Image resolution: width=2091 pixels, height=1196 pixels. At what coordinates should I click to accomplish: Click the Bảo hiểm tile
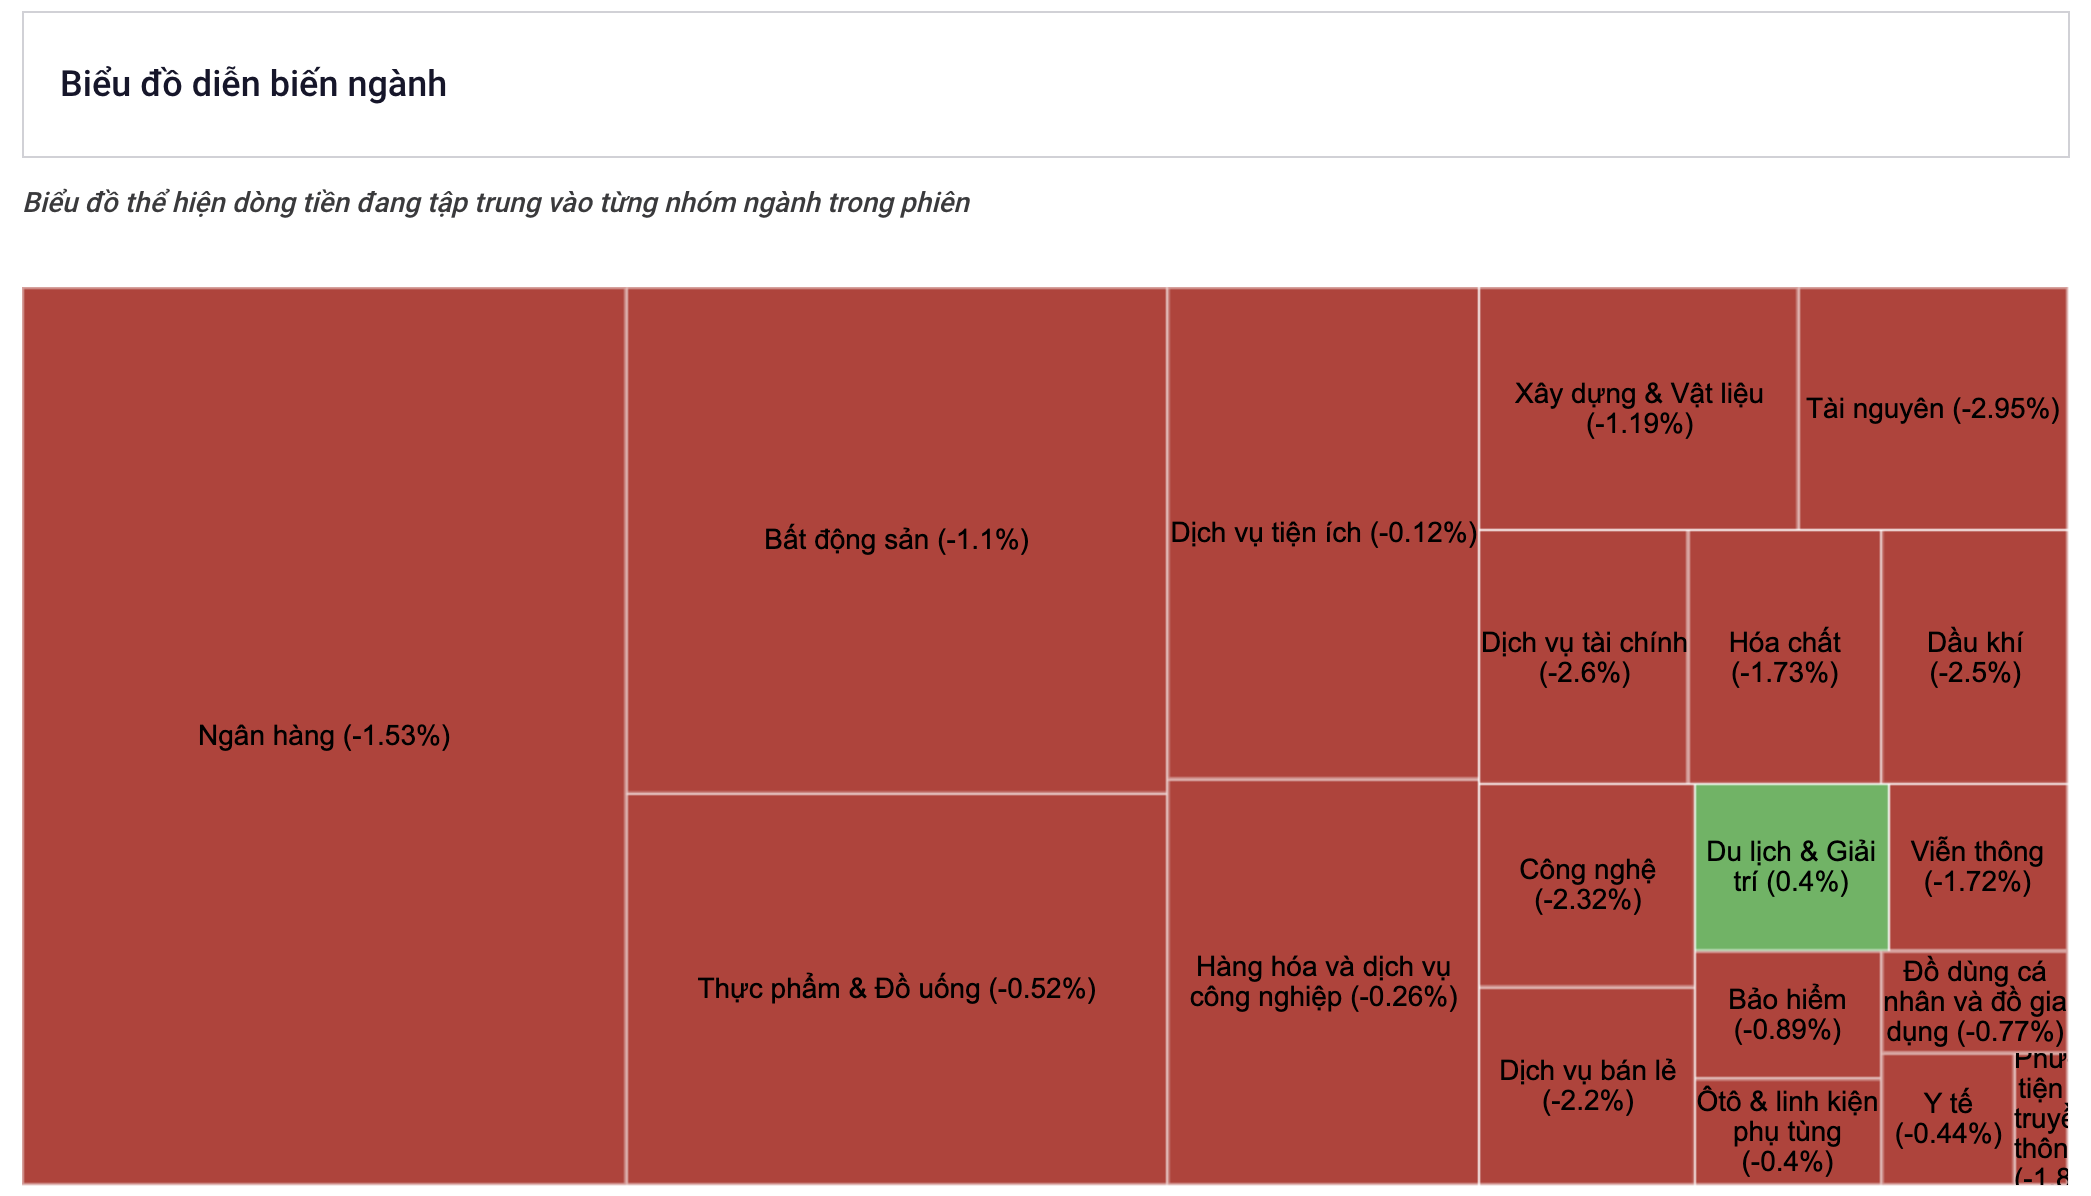point(1787,1014)
